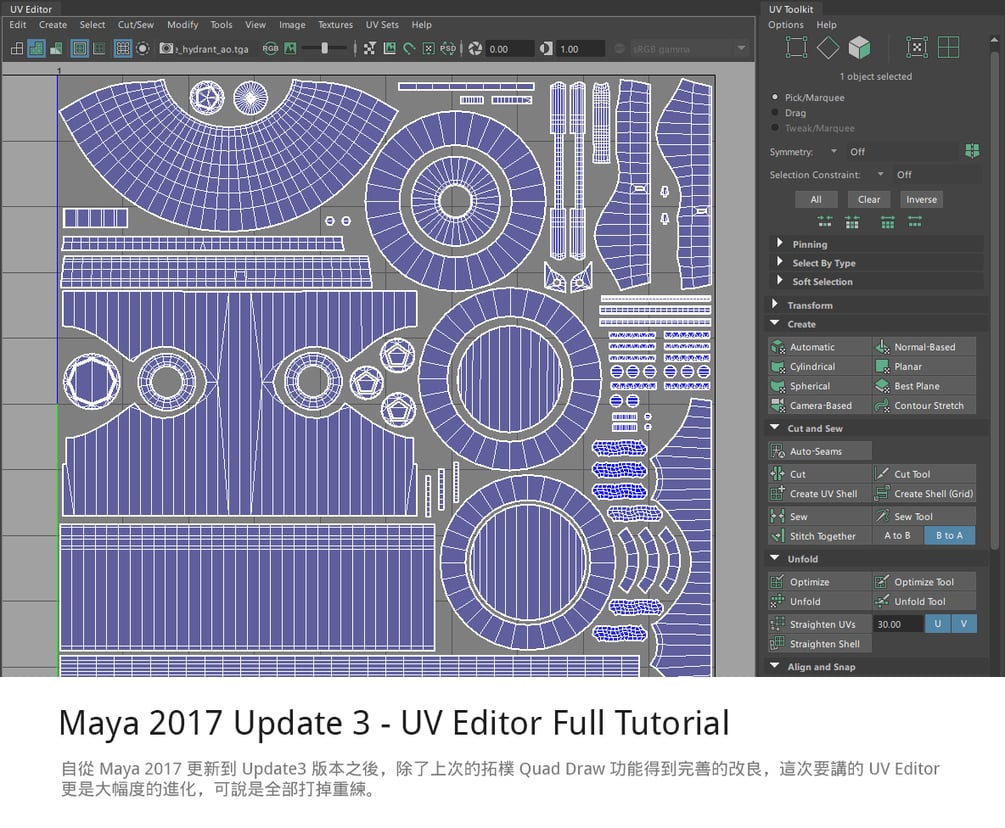This screenshot has width=1005, height=828.
Task: Click the Contour Stretch icon
Action: [x=882, y=405]
